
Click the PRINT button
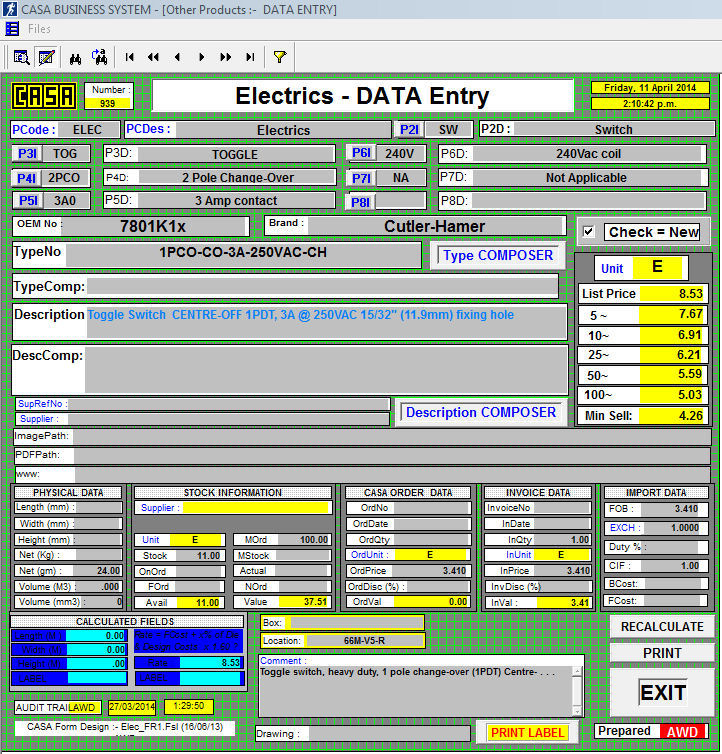(662, 653)
